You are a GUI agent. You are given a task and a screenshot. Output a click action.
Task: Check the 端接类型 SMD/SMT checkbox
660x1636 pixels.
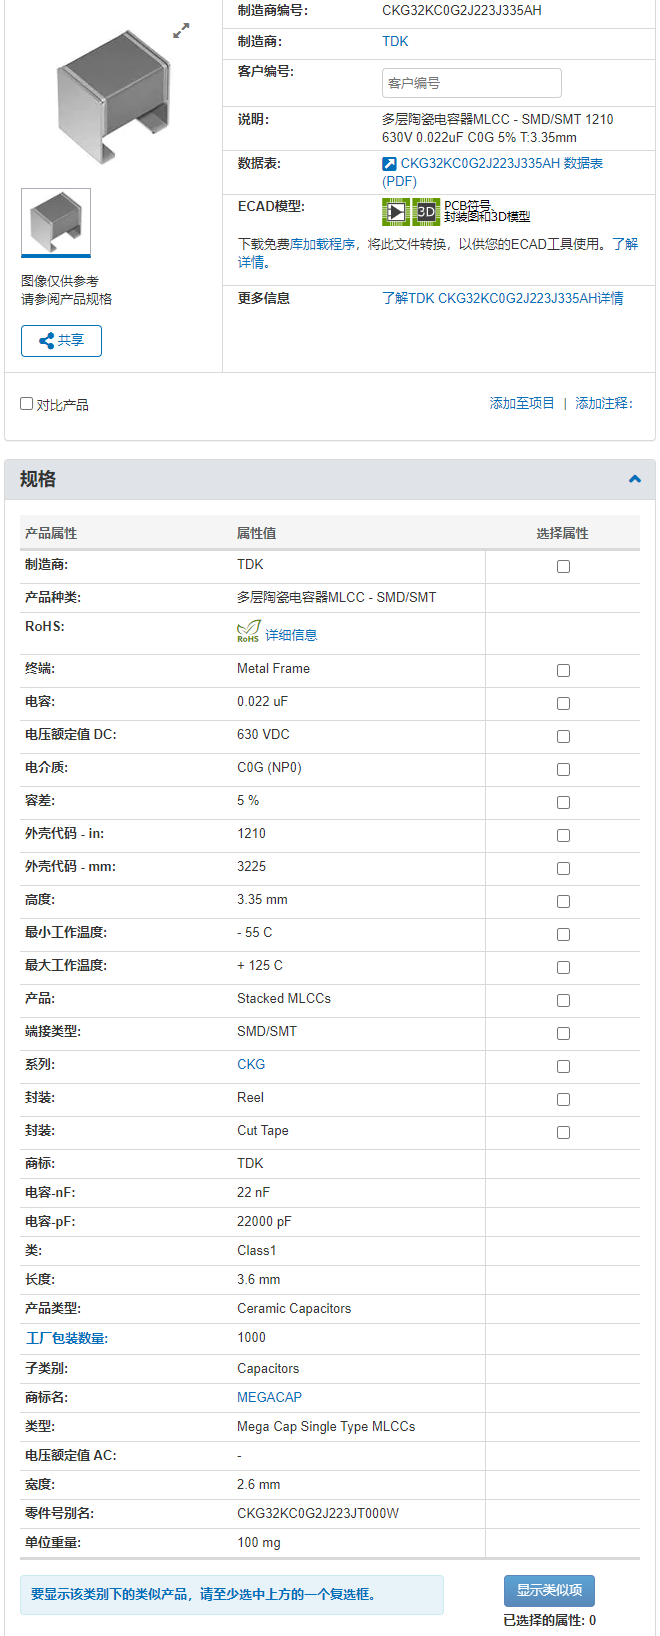(563, 1033)
